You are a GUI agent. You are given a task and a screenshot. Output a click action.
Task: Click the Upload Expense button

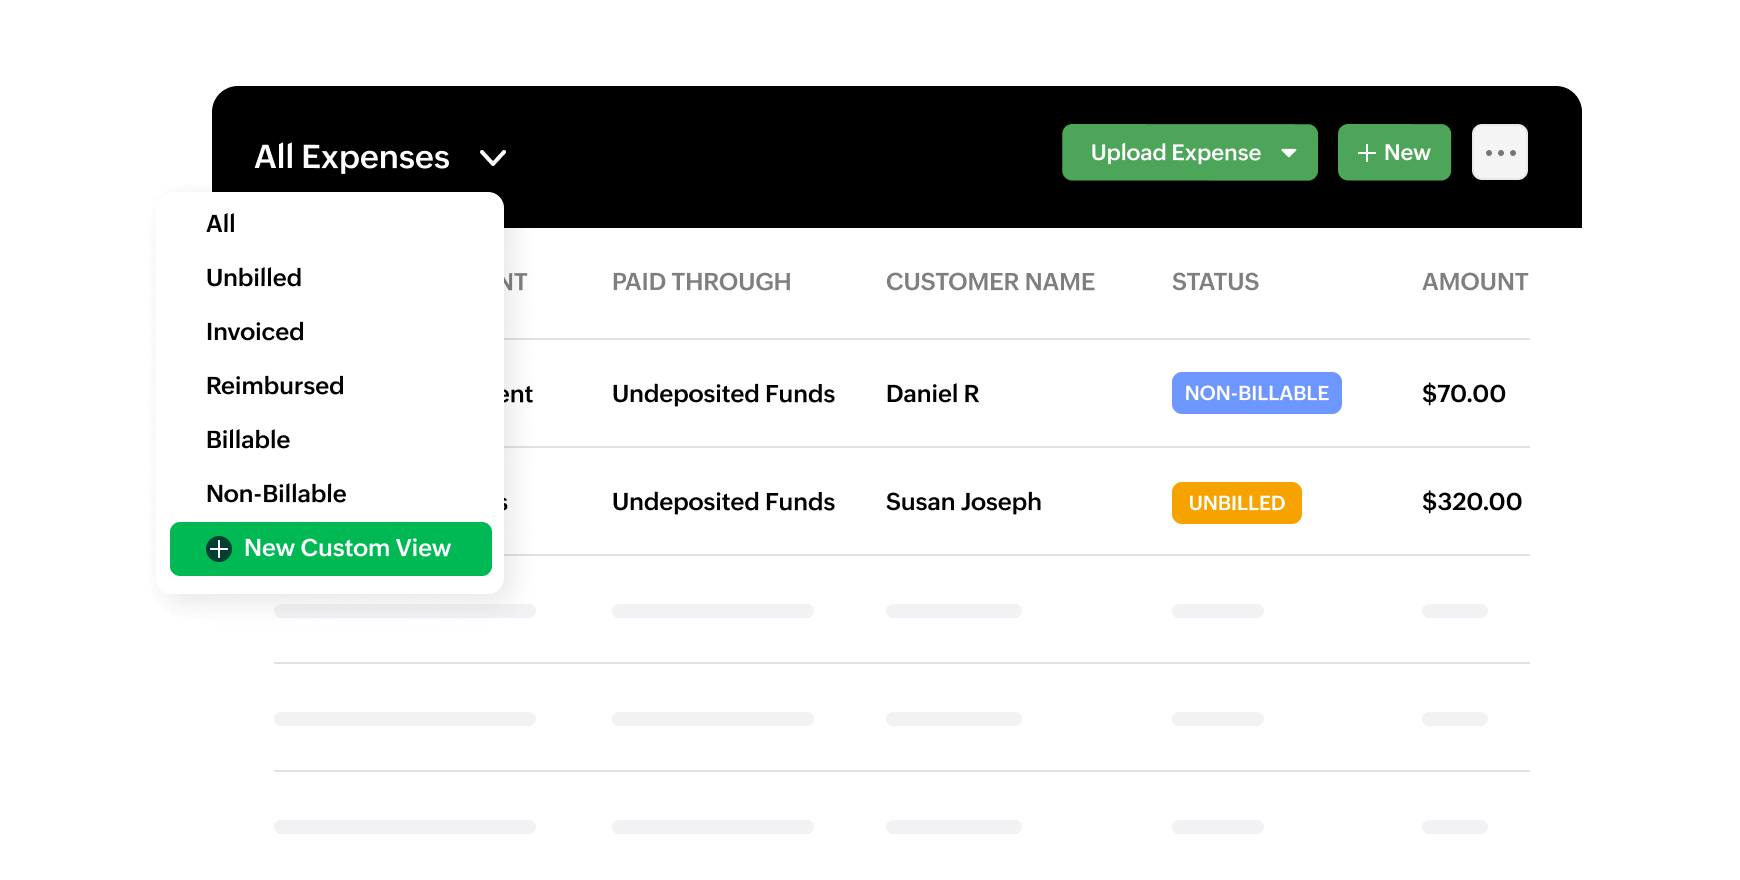tap(1175, 153)
